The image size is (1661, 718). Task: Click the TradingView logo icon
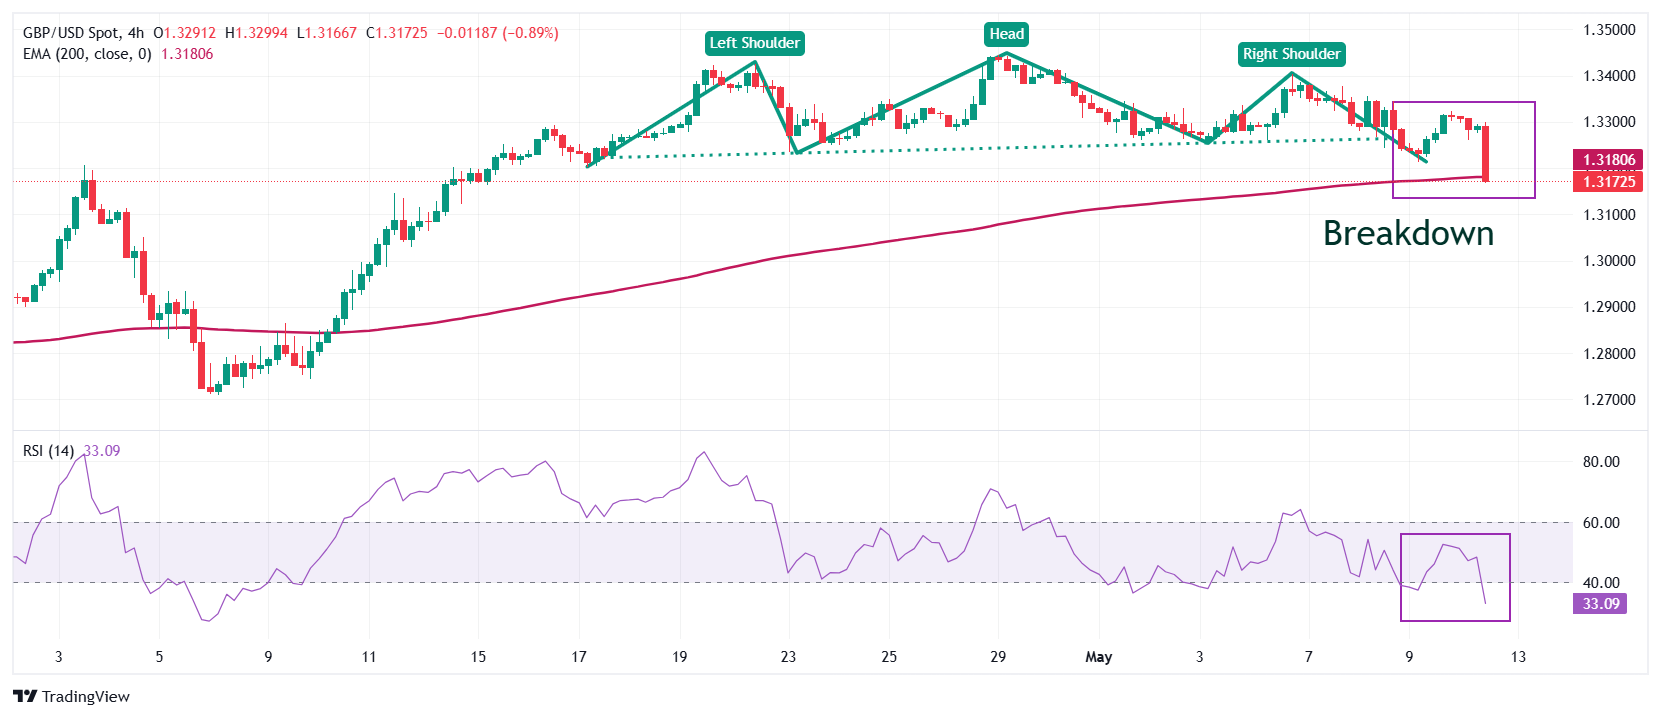(x=25, y=696)
